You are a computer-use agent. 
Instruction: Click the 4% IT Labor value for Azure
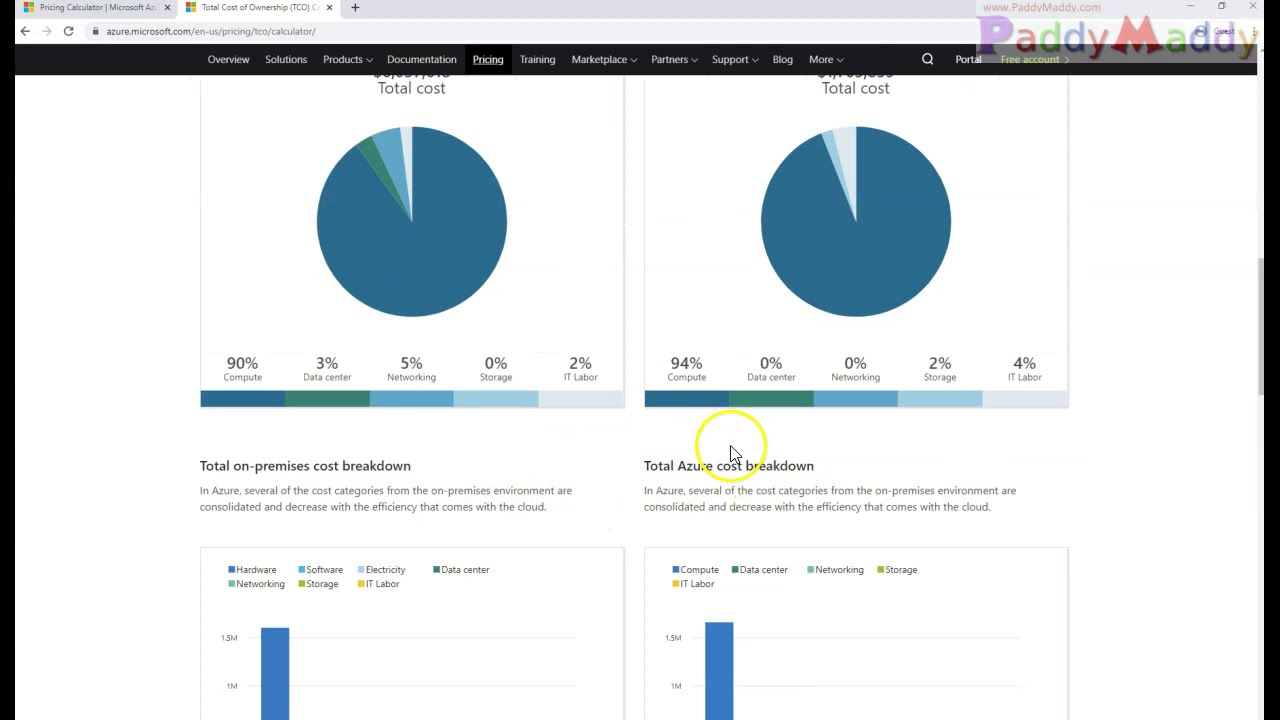point(1024,363)
